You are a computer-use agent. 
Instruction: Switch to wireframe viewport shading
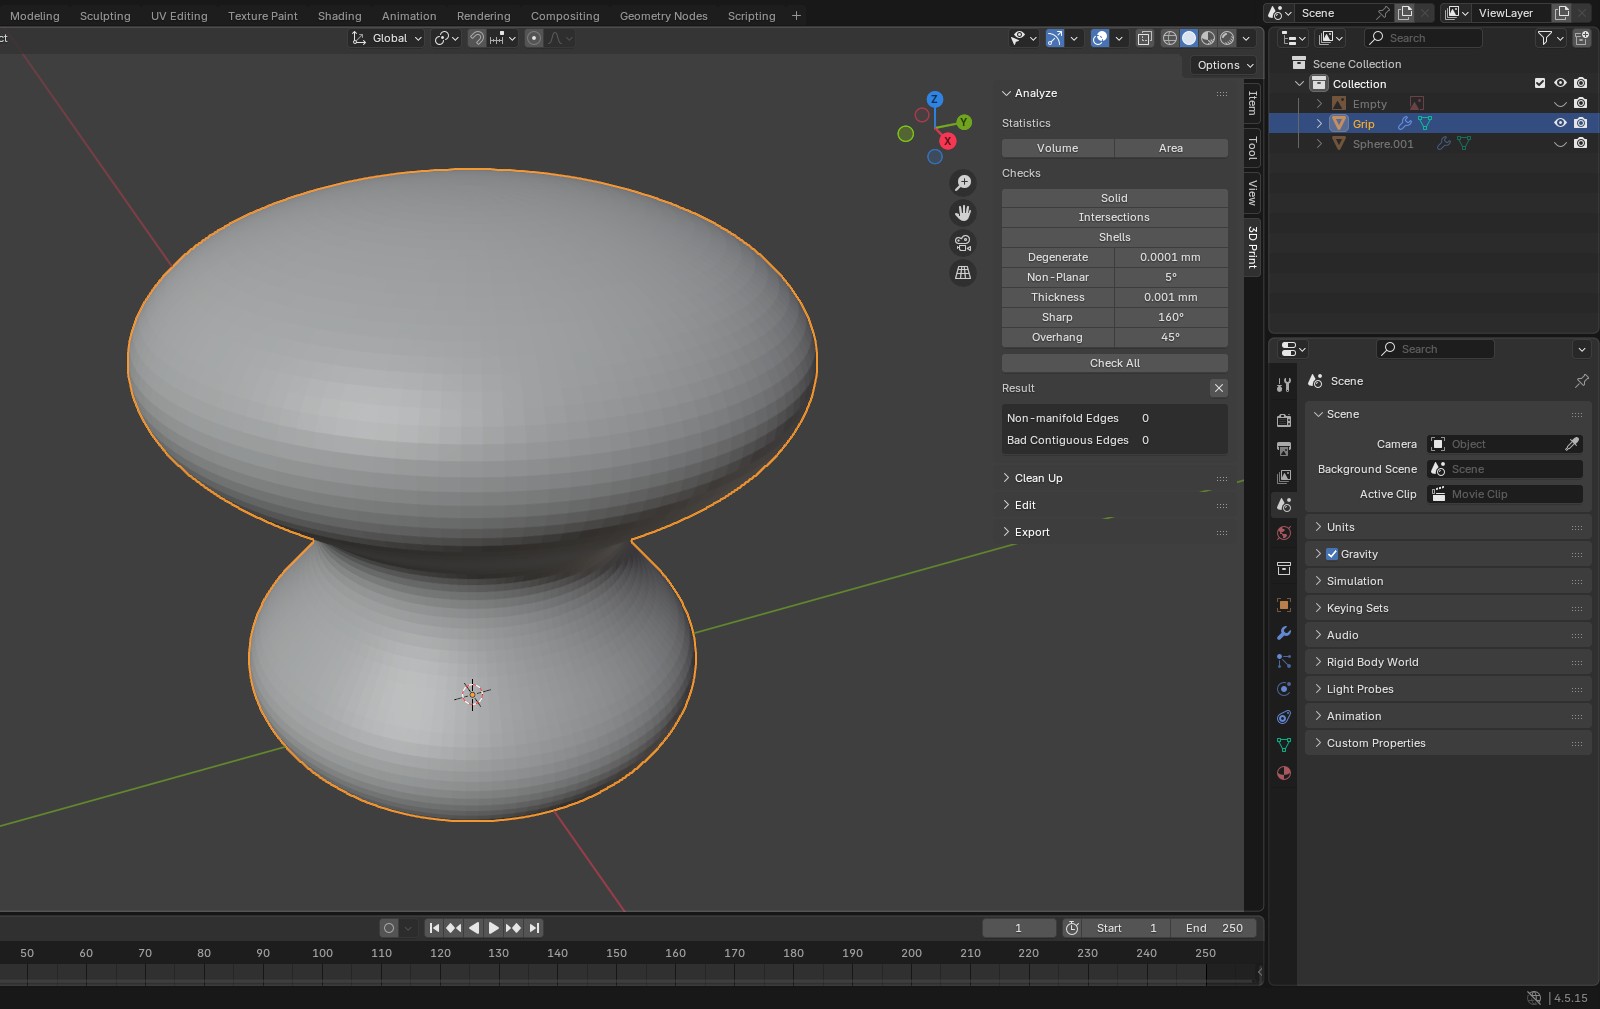point(1169,38)
